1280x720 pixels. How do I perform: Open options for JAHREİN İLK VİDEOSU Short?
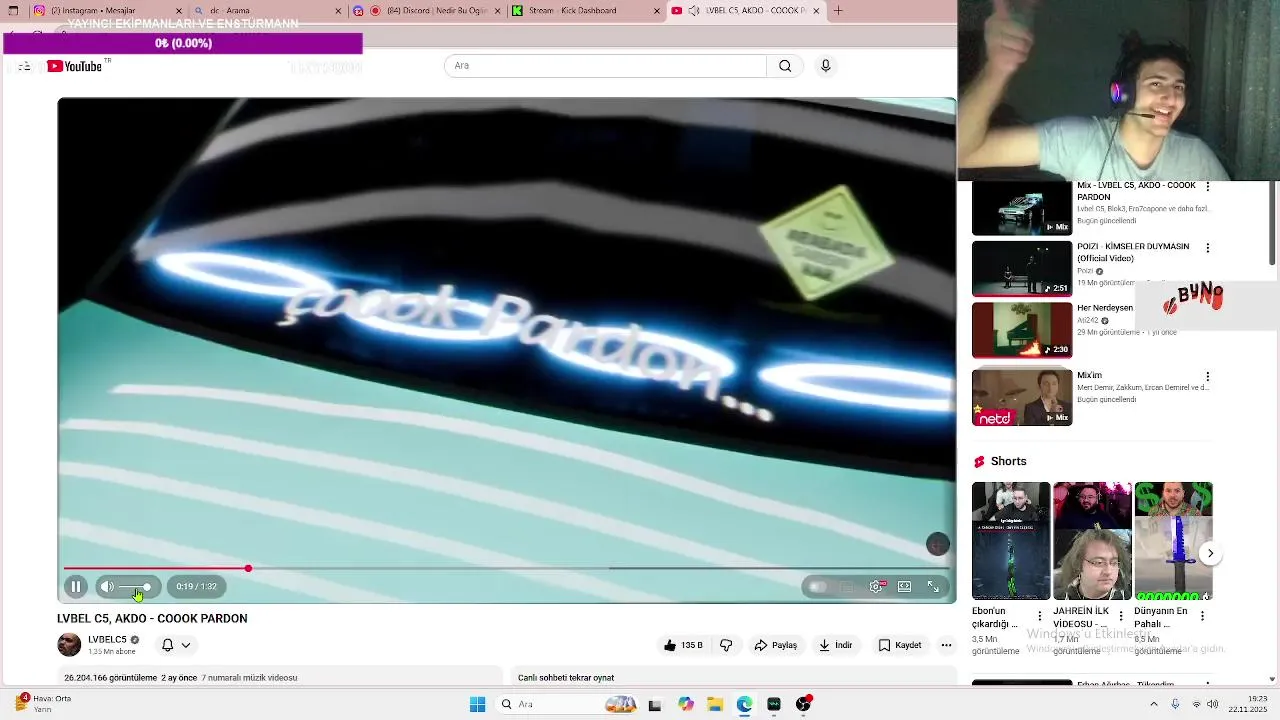[x=1120, y=616]
